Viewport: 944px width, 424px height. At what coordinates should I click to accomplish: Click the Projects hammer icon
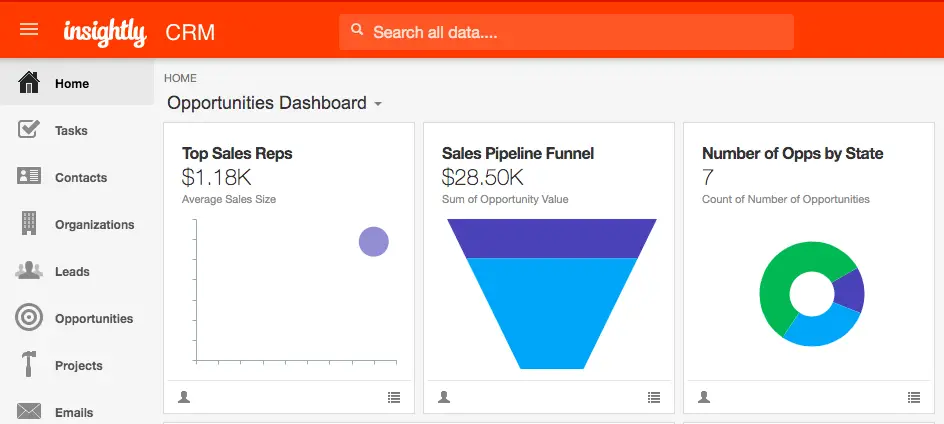tap(28, 364)
